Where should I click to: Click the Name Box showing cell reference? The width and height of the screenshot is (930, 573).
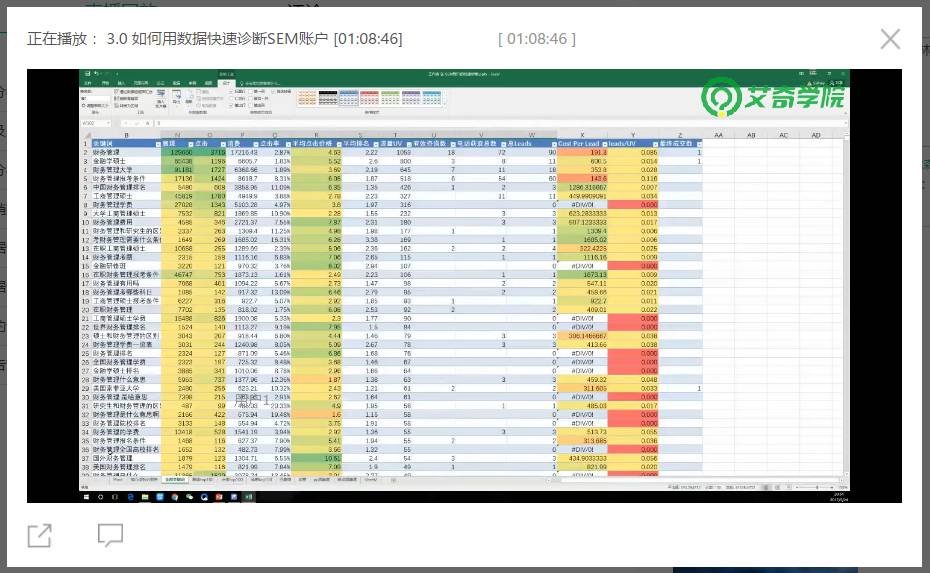(95, 123)
